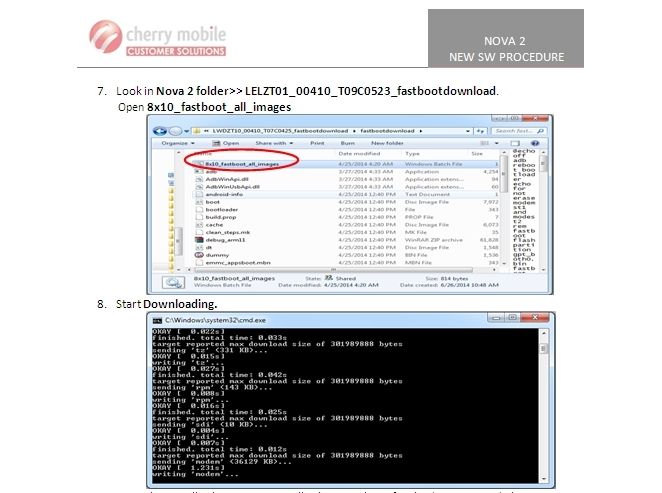Click the dummy BIN file icon
This screenshot has height=493, width=662.
tap(199, 255)
